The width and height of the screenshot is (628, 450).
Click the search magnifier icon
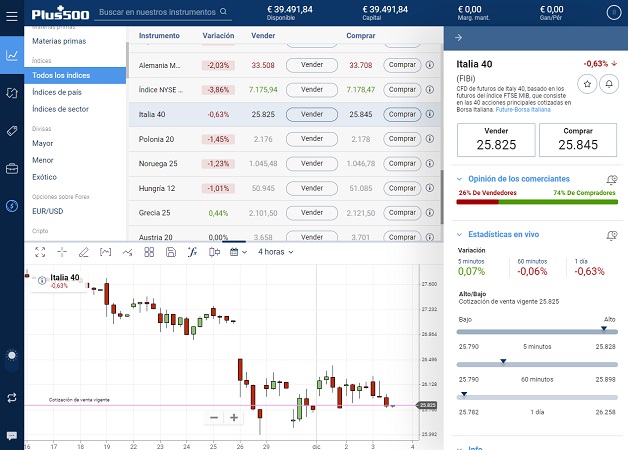click(x=223, y=12)
